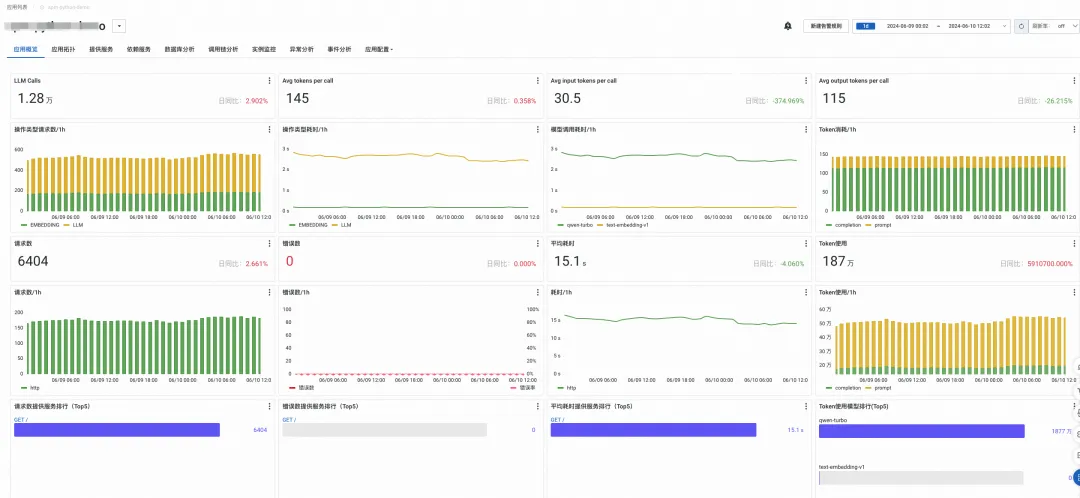
Task: Toggle the qwen-turbo legend series
Action: coord(574,225)
